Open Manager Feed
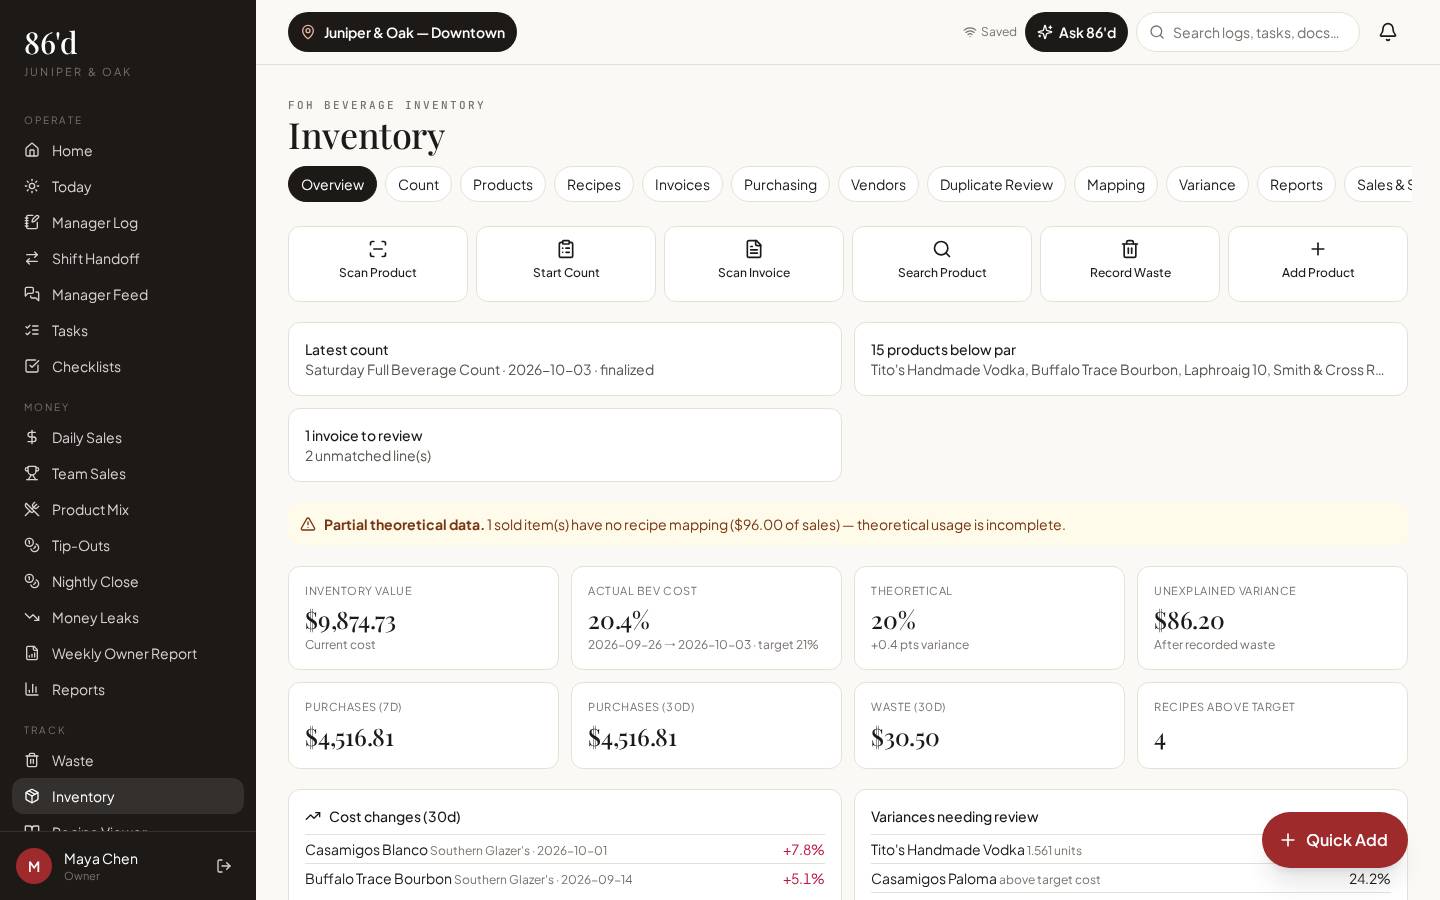The image size is (1440, 900). click(128, 294)
